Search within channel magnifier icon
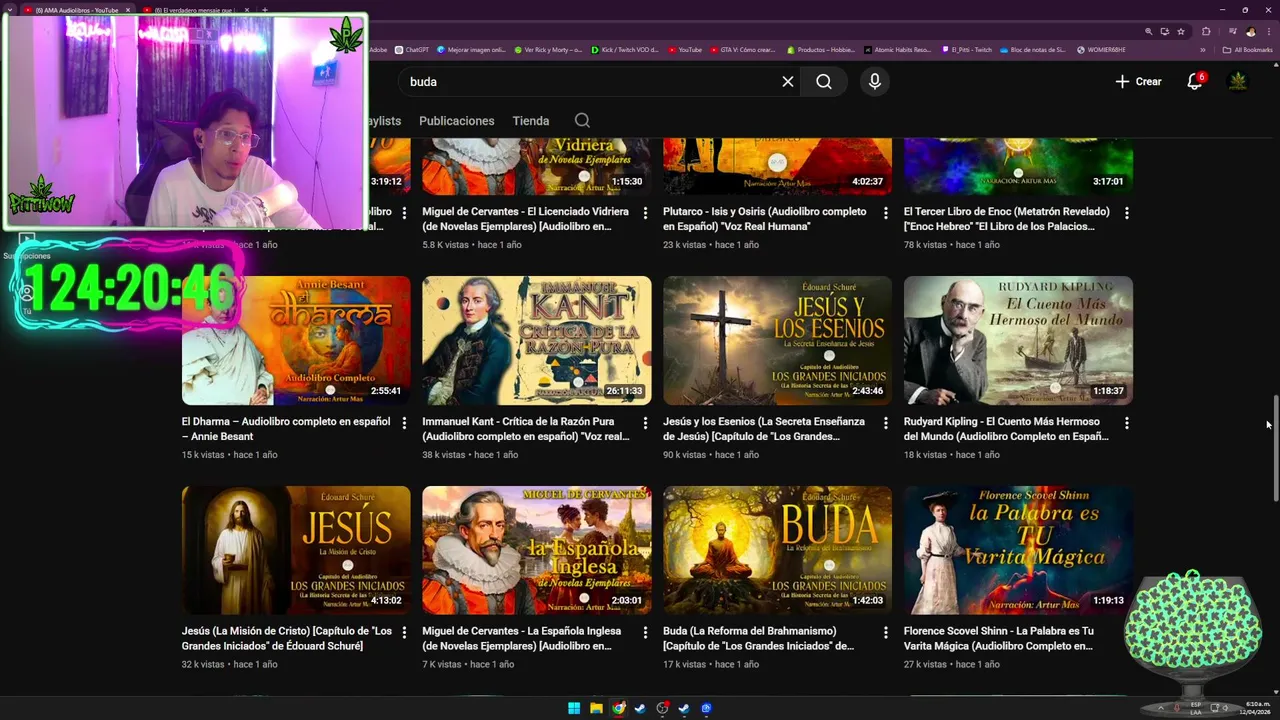This screenshot has width=1280, height=720. [x=582, y=121]
